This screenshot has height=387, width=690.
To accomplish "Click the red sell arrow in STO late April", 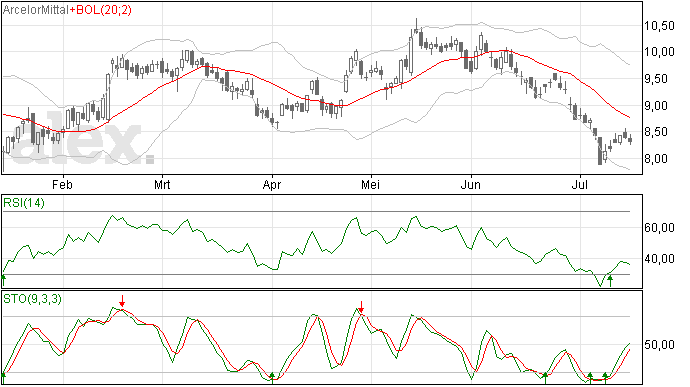I will click(361, 307).
